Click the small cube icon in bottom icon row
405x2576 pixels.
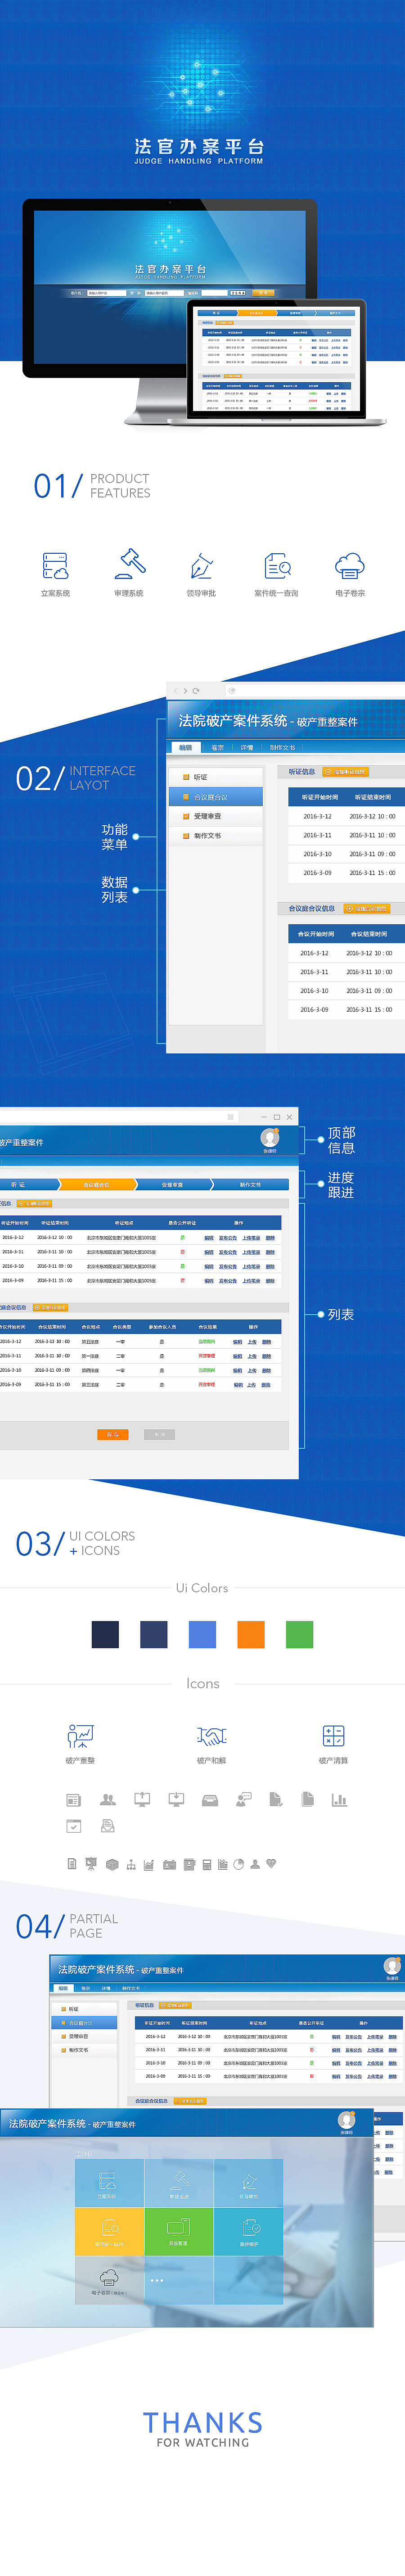(x=112, y=1864)
